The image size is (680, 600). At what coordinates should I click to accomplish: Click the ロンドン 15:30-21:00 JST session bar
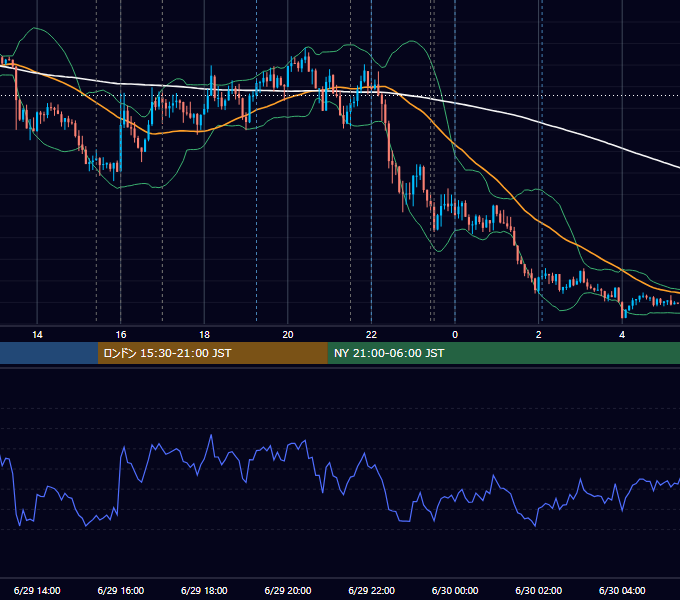(212, 353)
